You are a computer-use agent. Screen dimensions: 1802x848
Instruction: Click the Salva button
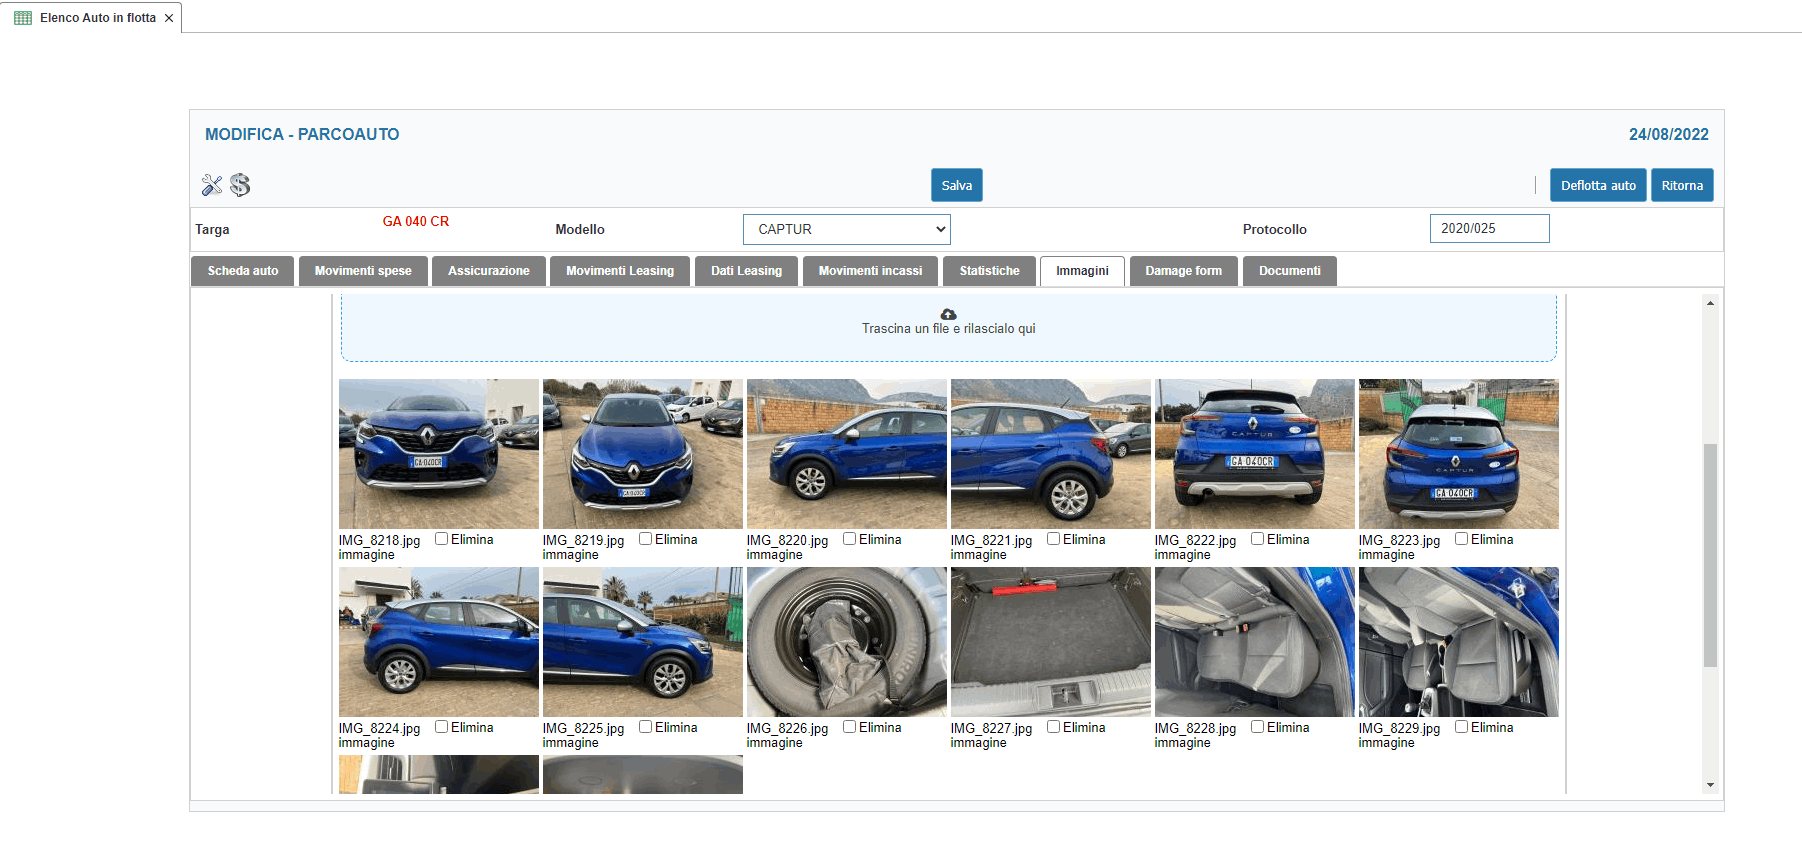(x=956, y=185)
